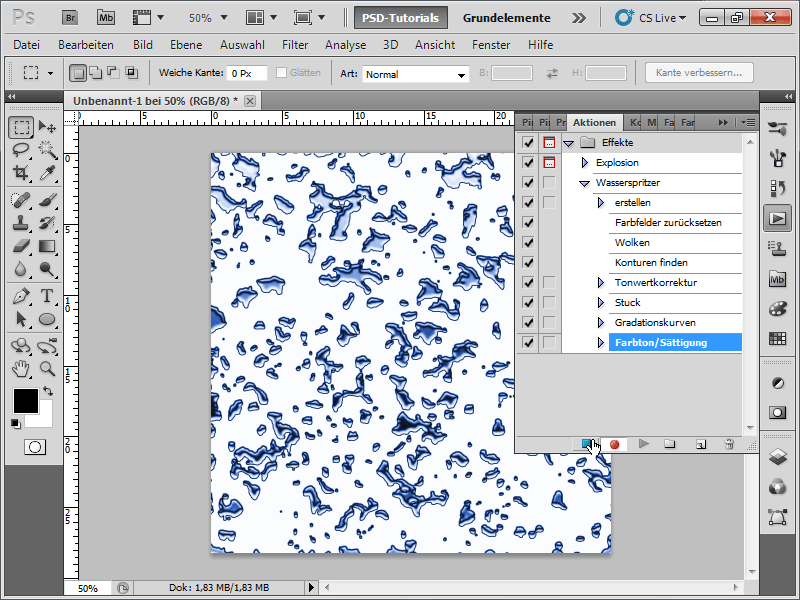Open the Filter menu

pos(295,45)
